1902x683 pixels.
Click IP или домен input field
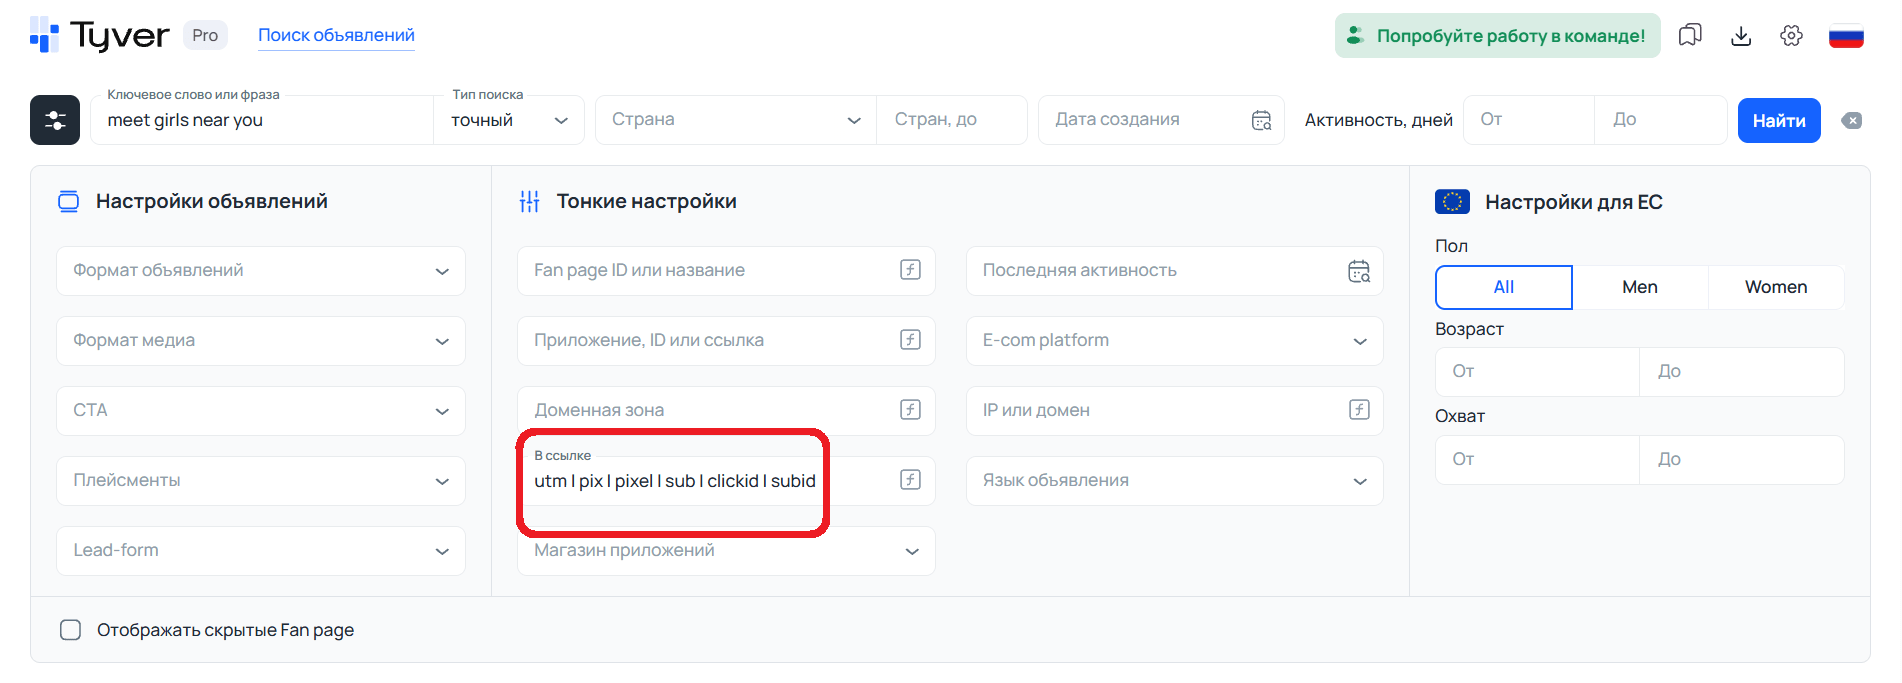point(1174,411)
